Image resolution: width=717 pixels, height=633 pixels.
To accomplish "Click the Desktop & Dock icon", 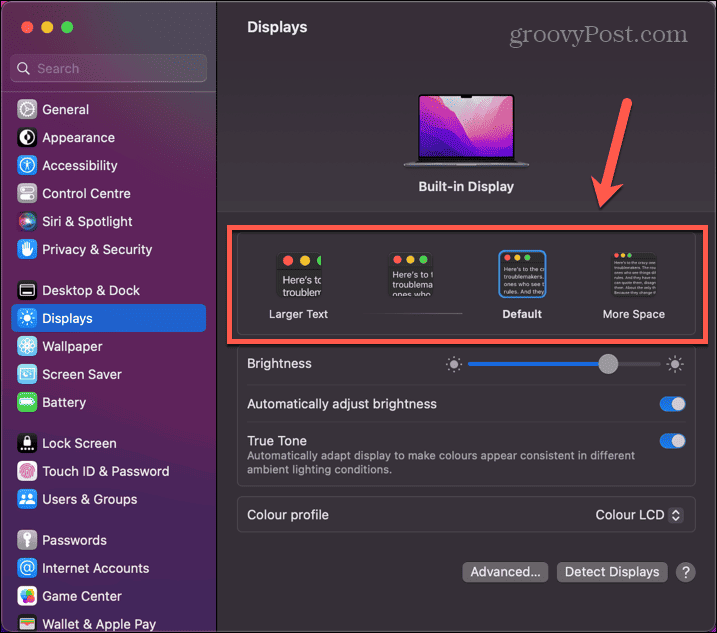I will [27, 290].
